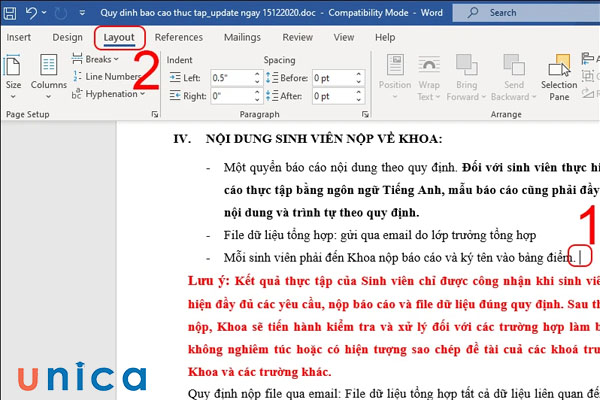Click the heading 'NỘI DUNG SINH VIÊN NỘP VỀ KHOA'
This screenshot has width=600, height=400.
point(324,139)
